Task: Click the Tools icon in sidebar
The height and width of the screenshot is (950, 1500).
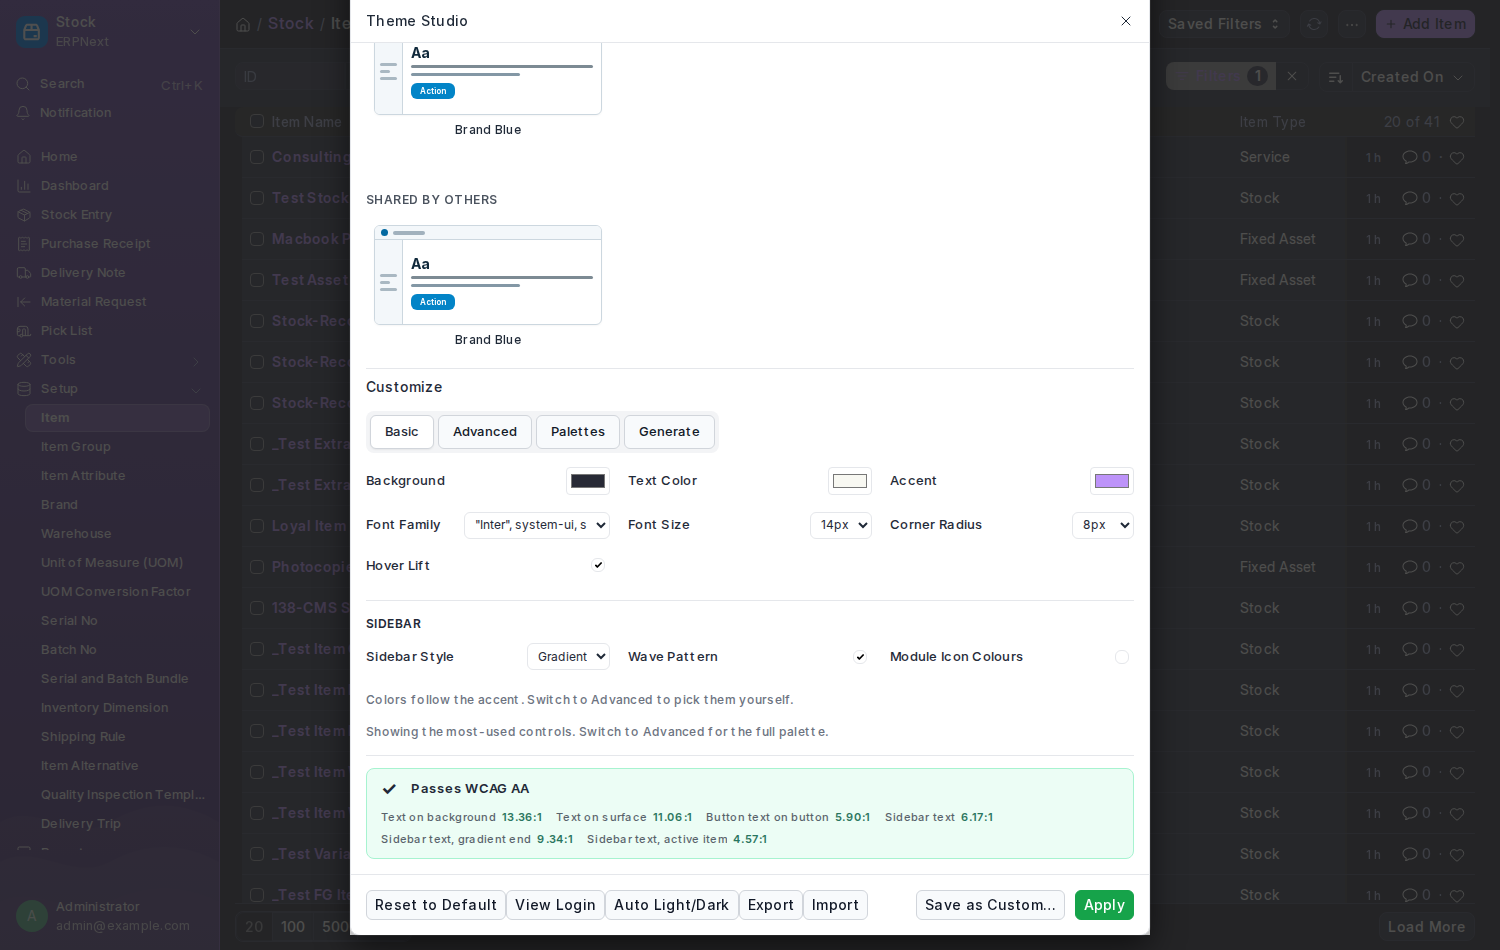Action: [x=24, y=360]
